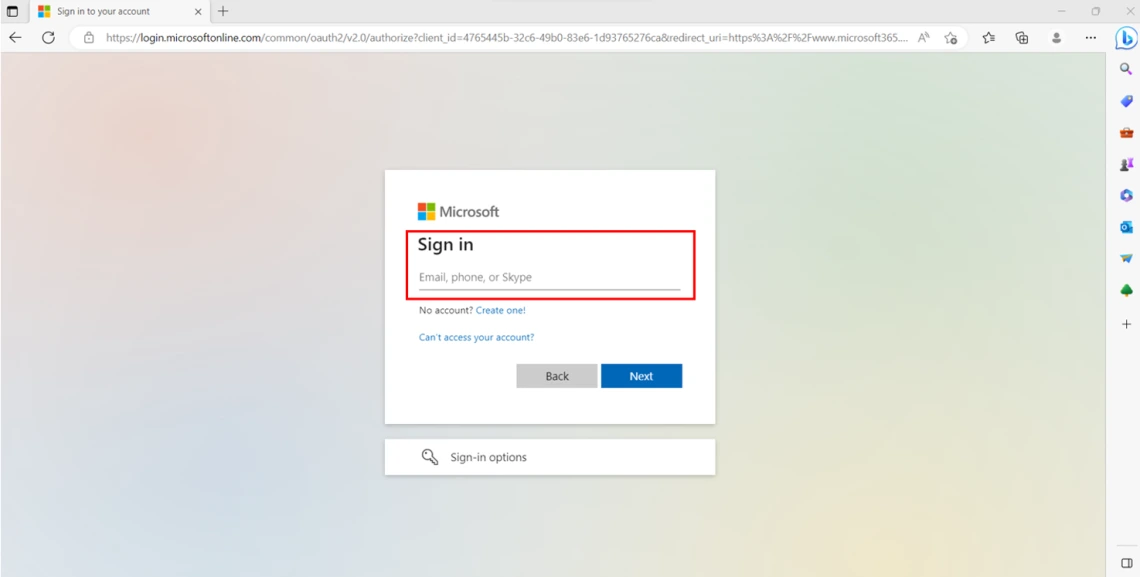Add this page to favorites star icon
Screen dimensions: 1140x577
[950, 38]
